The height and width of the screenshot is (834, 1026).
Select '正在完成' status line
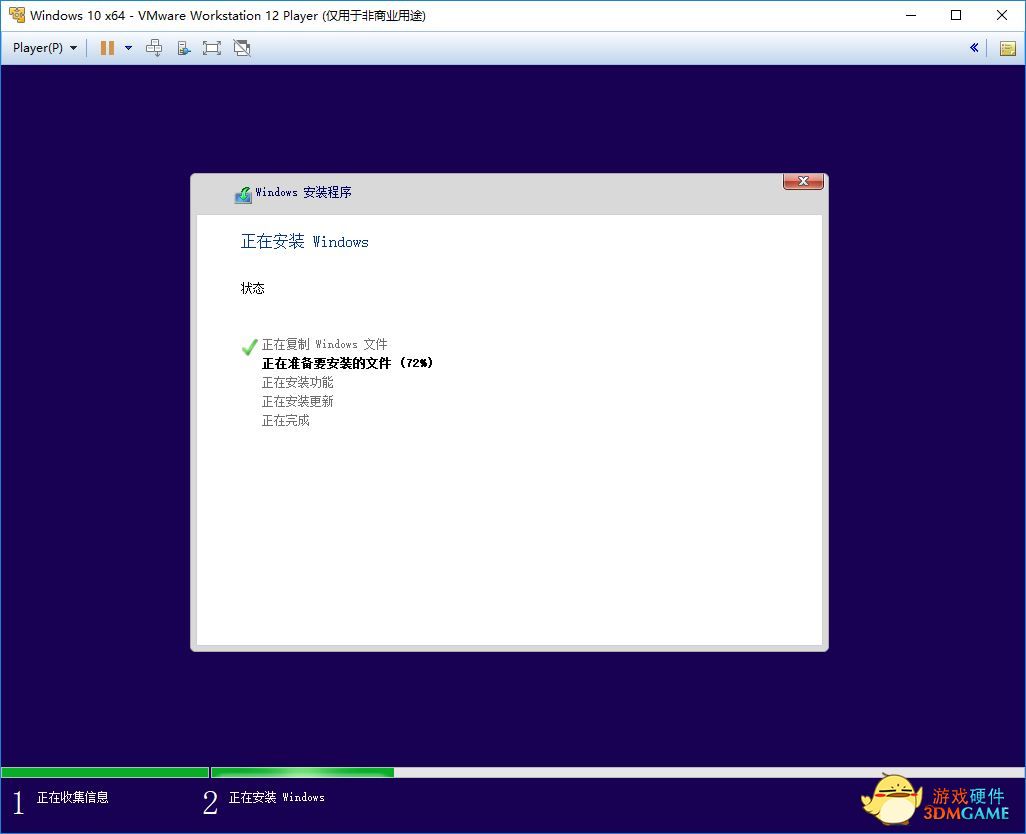[x=286, y=421]
